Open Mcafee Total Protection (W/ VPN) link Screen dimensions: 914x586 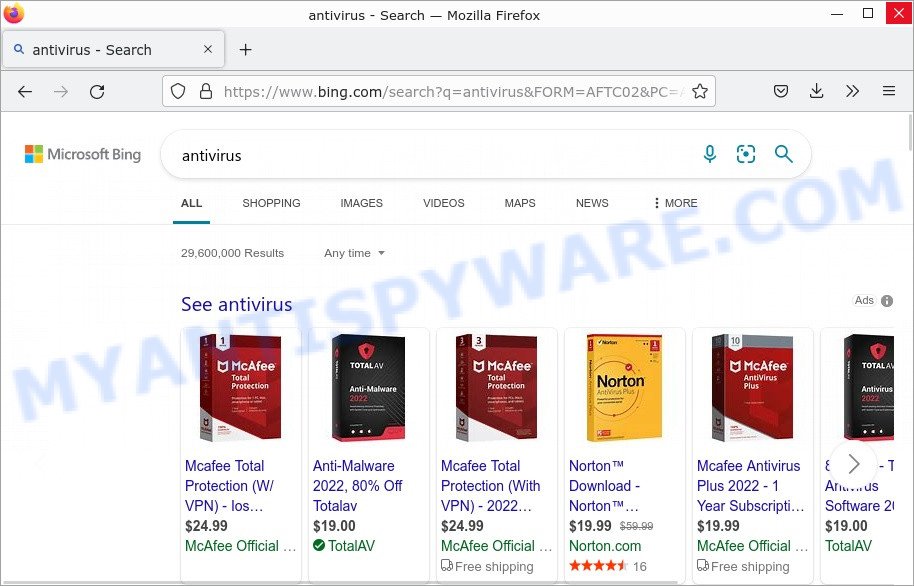click(229, 486)
